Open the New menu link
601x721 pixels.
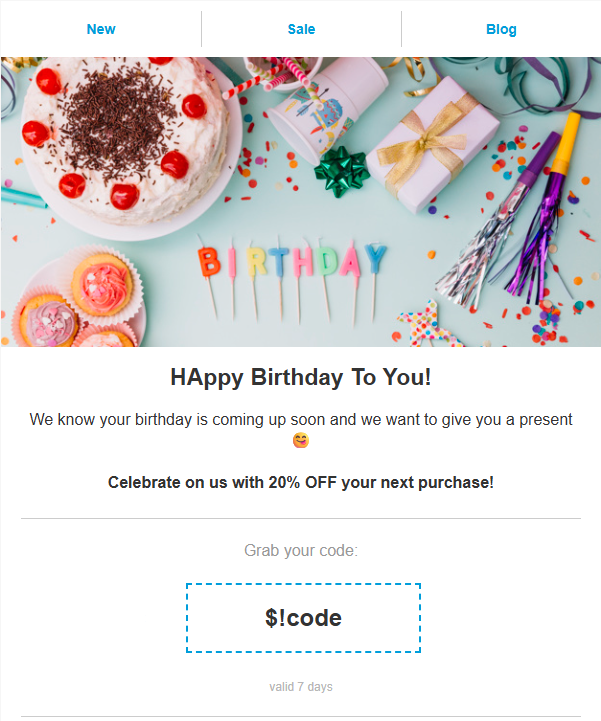pos(101,29)
